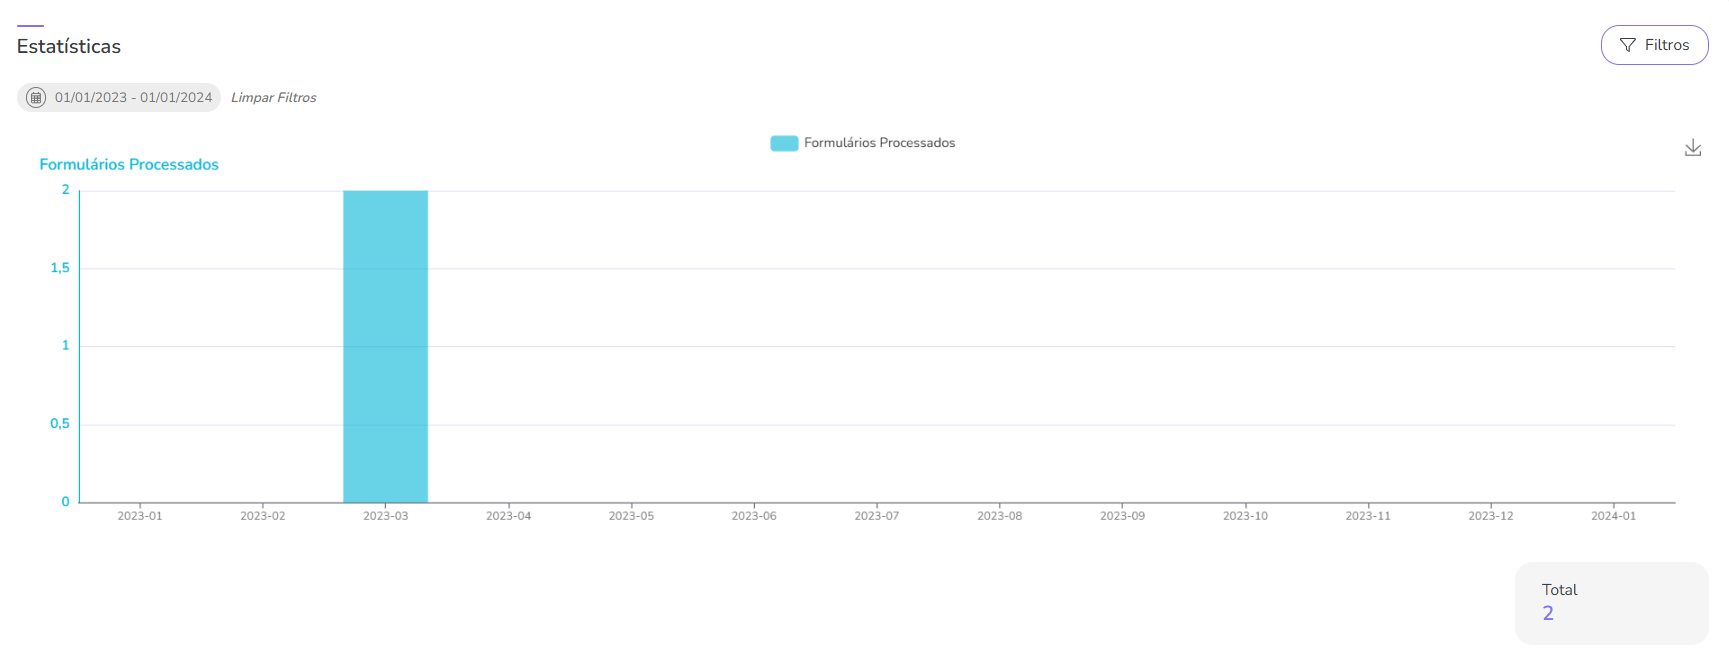Click the 2023-06 axis label
The image size is (1729, 651).
tap(754, 516)
